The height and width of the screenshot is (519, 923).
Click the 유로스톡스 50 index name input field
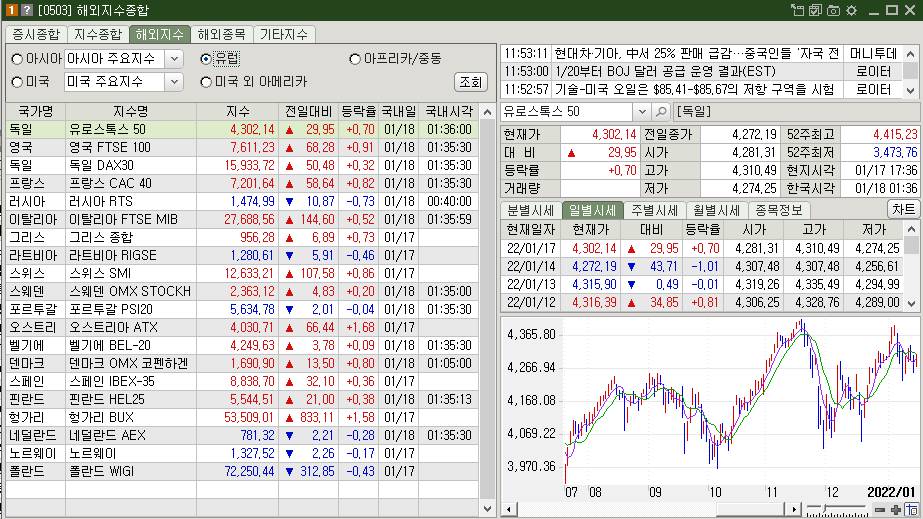pos(567,111)
